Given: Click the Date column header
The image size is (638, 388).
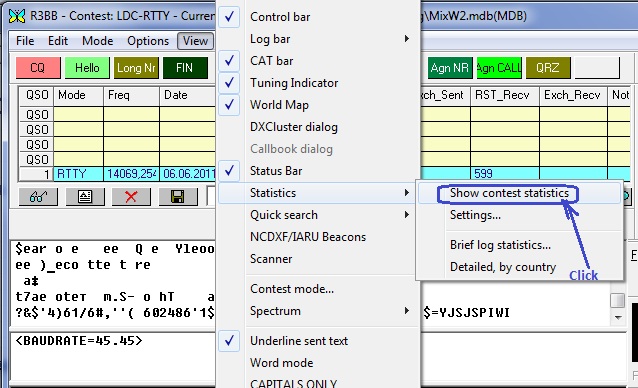Looking at the screenshot, I should (188, 96).
